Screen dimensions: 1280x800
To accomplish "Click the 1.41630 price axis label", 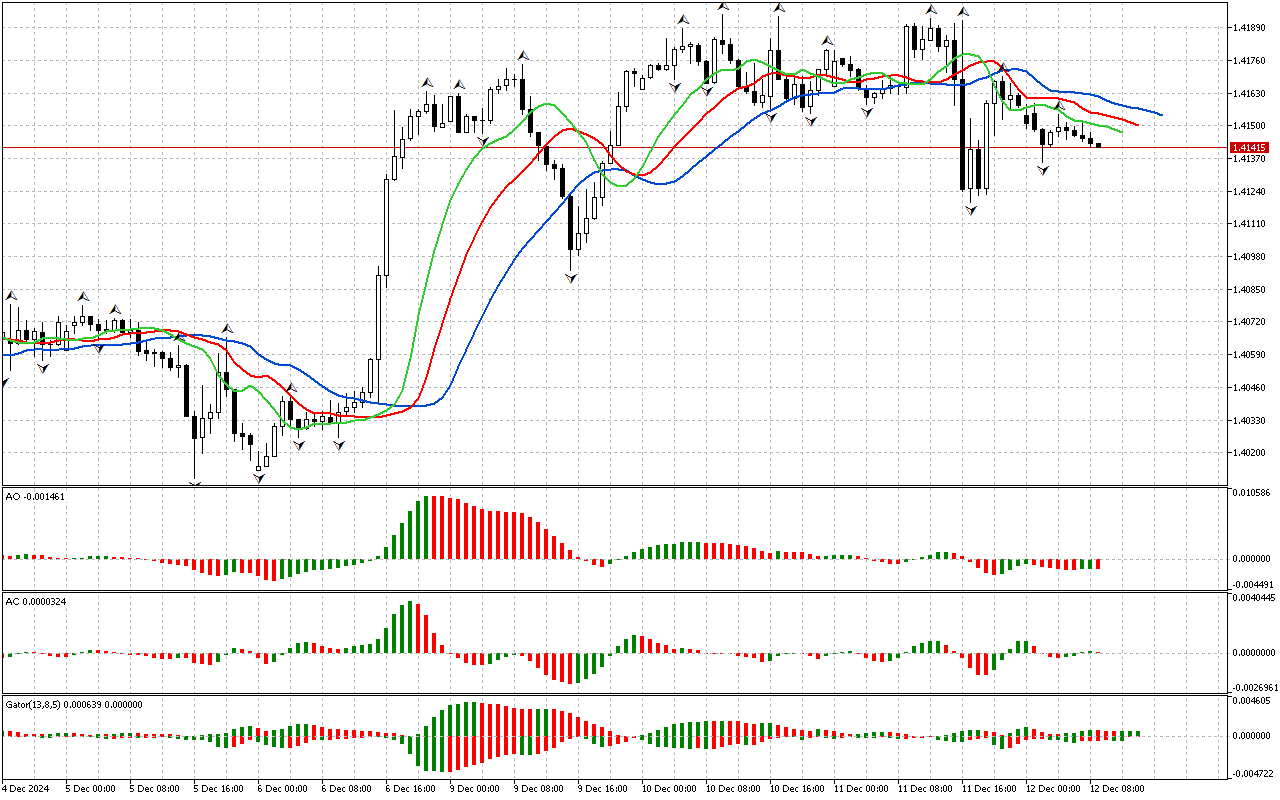I will coord(1251,94).
